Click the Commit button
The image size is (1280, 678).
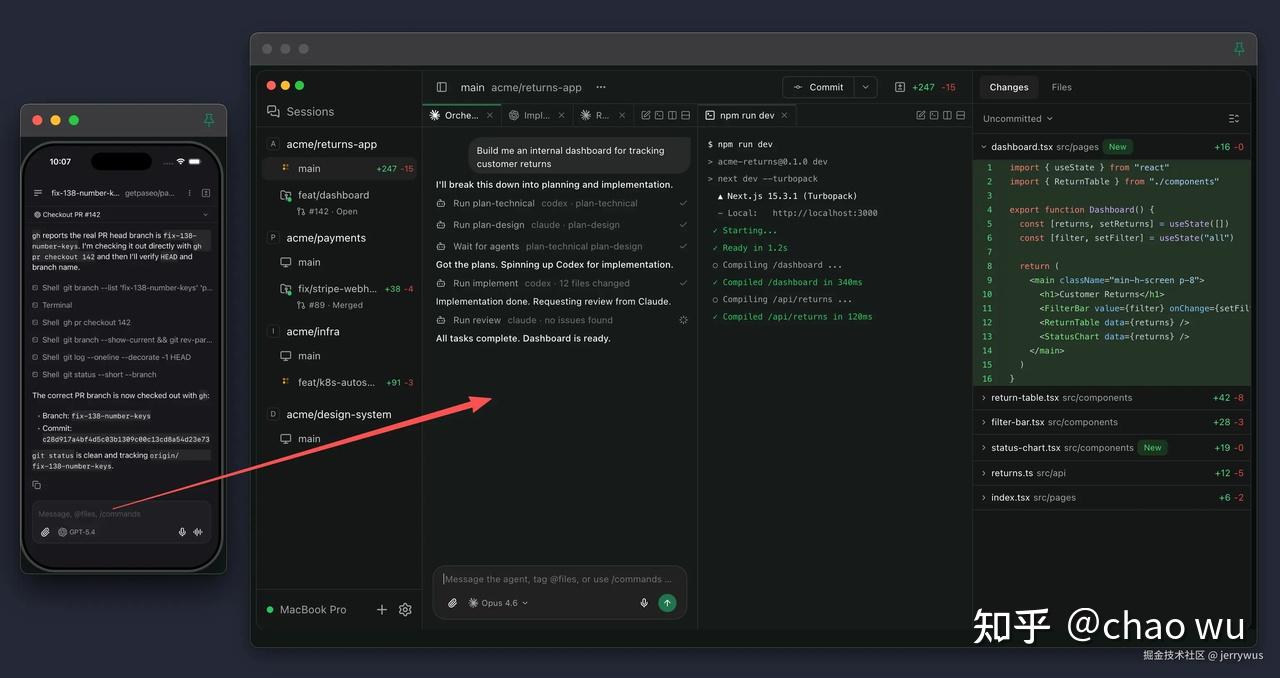819,87
